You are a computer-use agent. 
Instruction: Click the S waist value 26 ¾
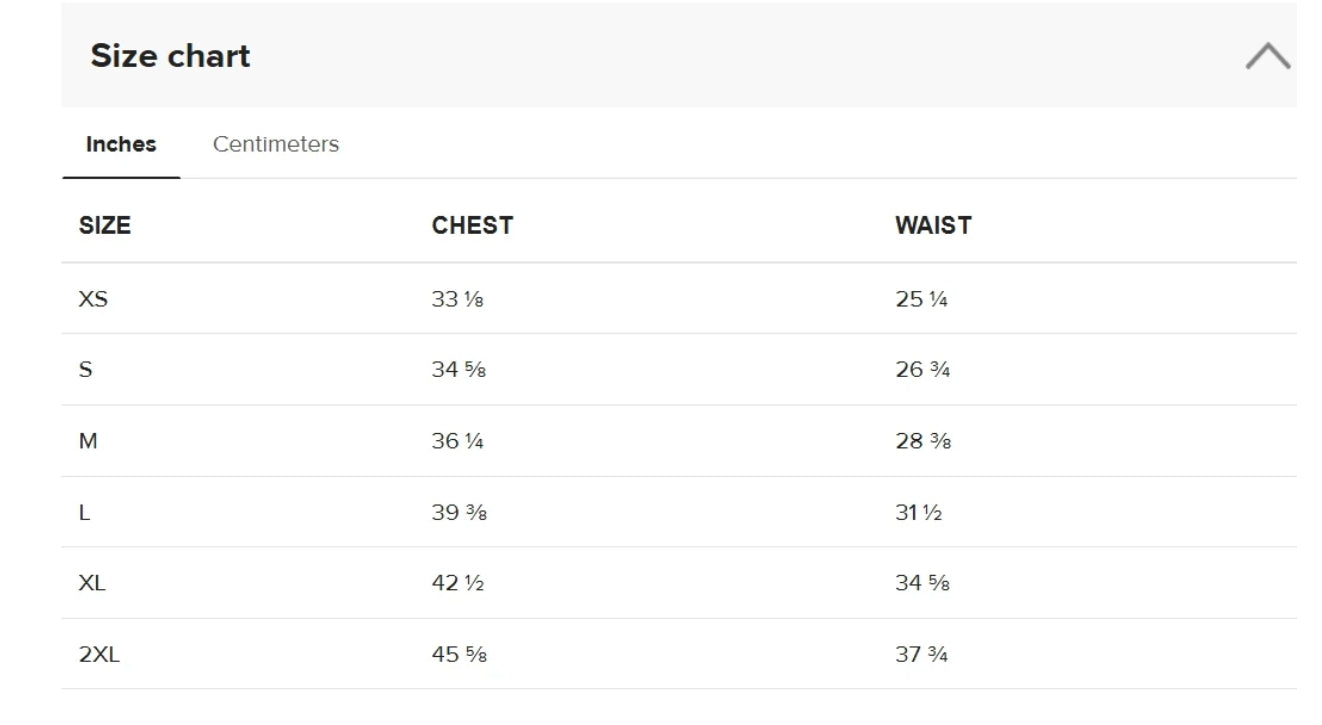point(923,370)
